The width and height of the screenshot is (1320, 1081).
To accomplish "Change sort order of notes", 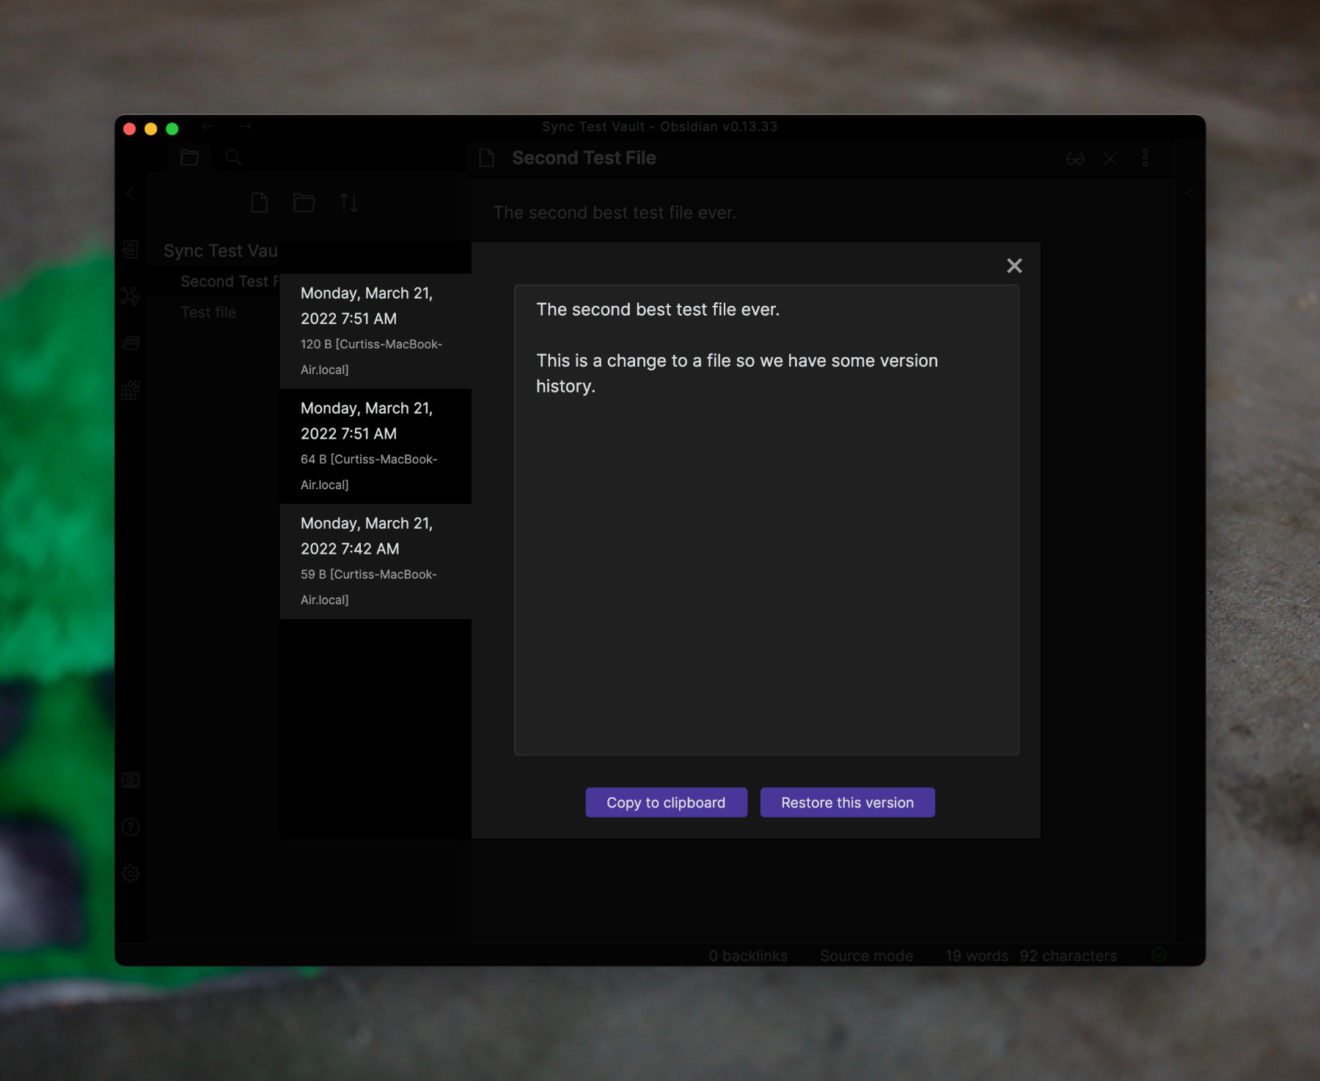I will tap(348, 202).
